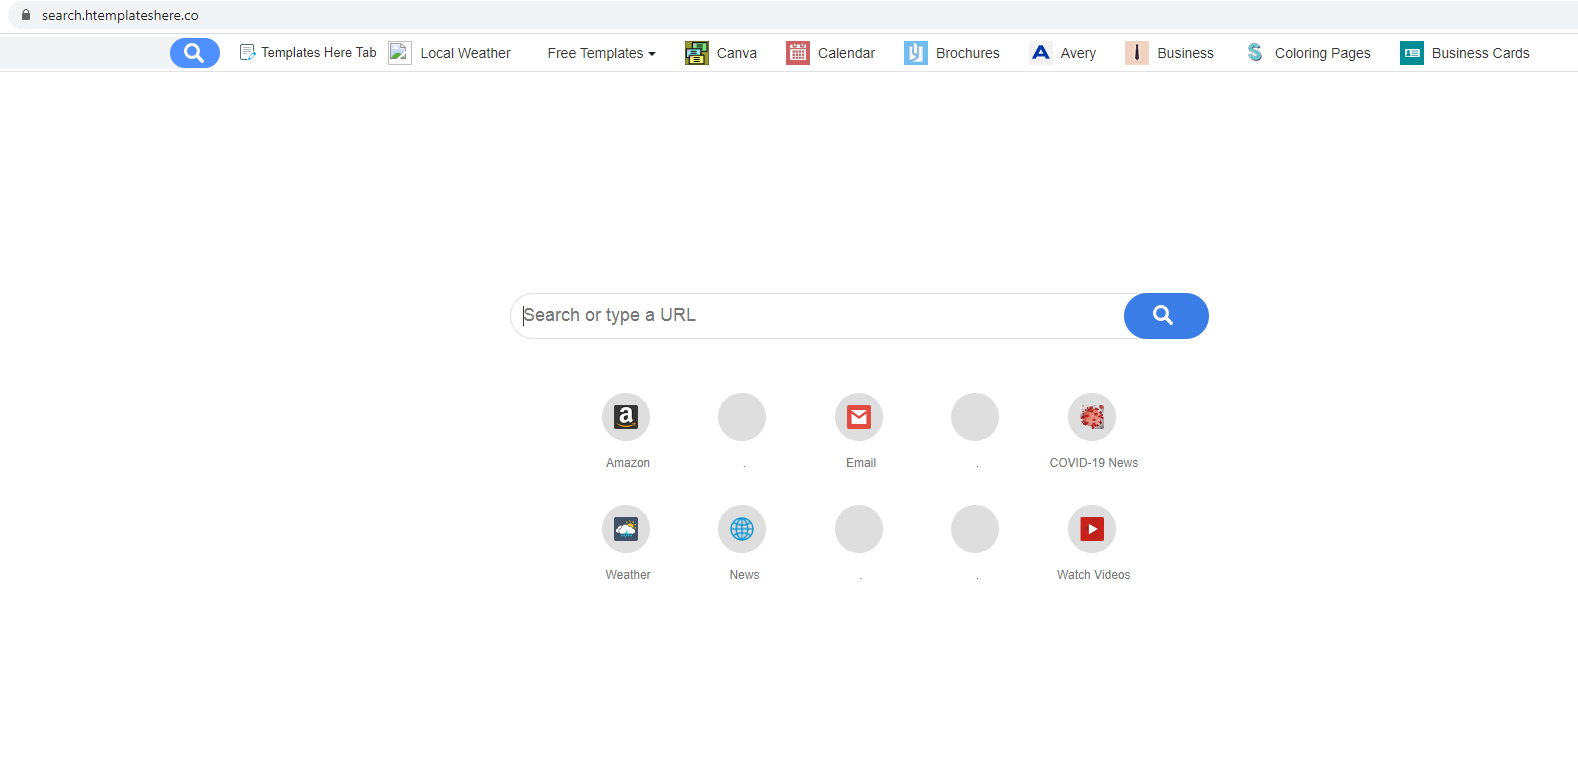Click the Business toolbar link
Viewport: 1578px width, 778px height.
(x=1185, y=53)
